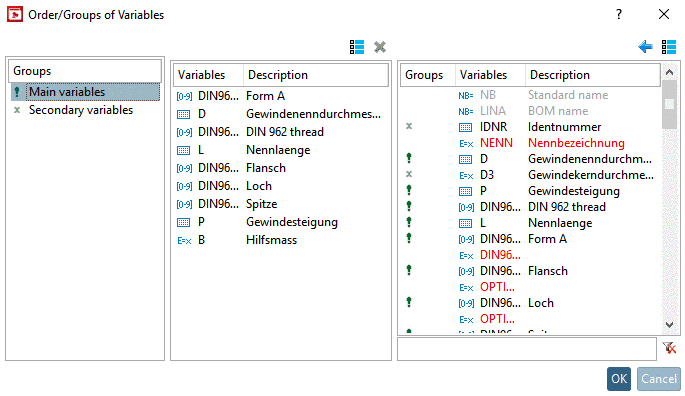Image resolution: width=685 pixels, height=396 pixels.
Task: Click the table icon next to D in the middle list
Action: point(183,115)
